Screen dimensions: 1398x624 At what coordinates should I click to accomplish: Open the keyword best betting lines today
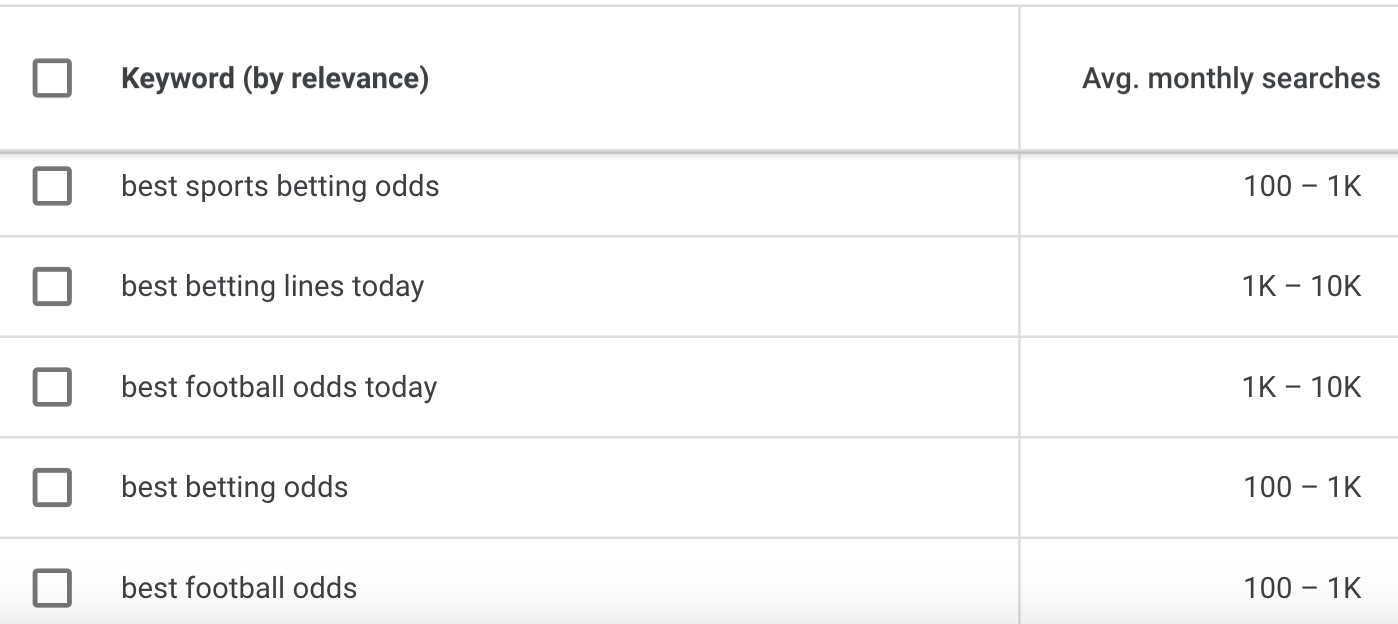[x=272, y=287]
